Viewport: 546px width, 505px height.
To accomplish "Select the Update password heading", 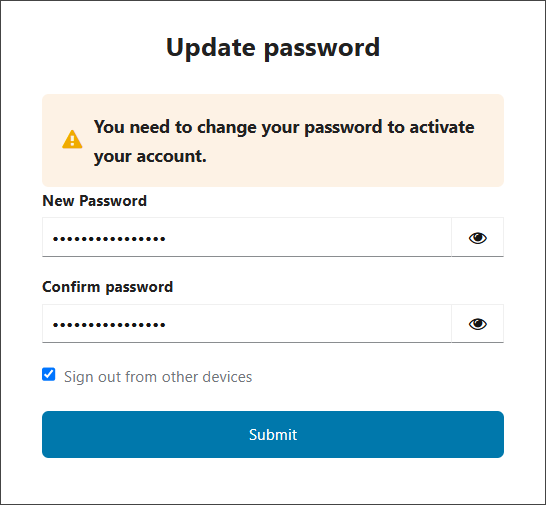I will 273,48.
